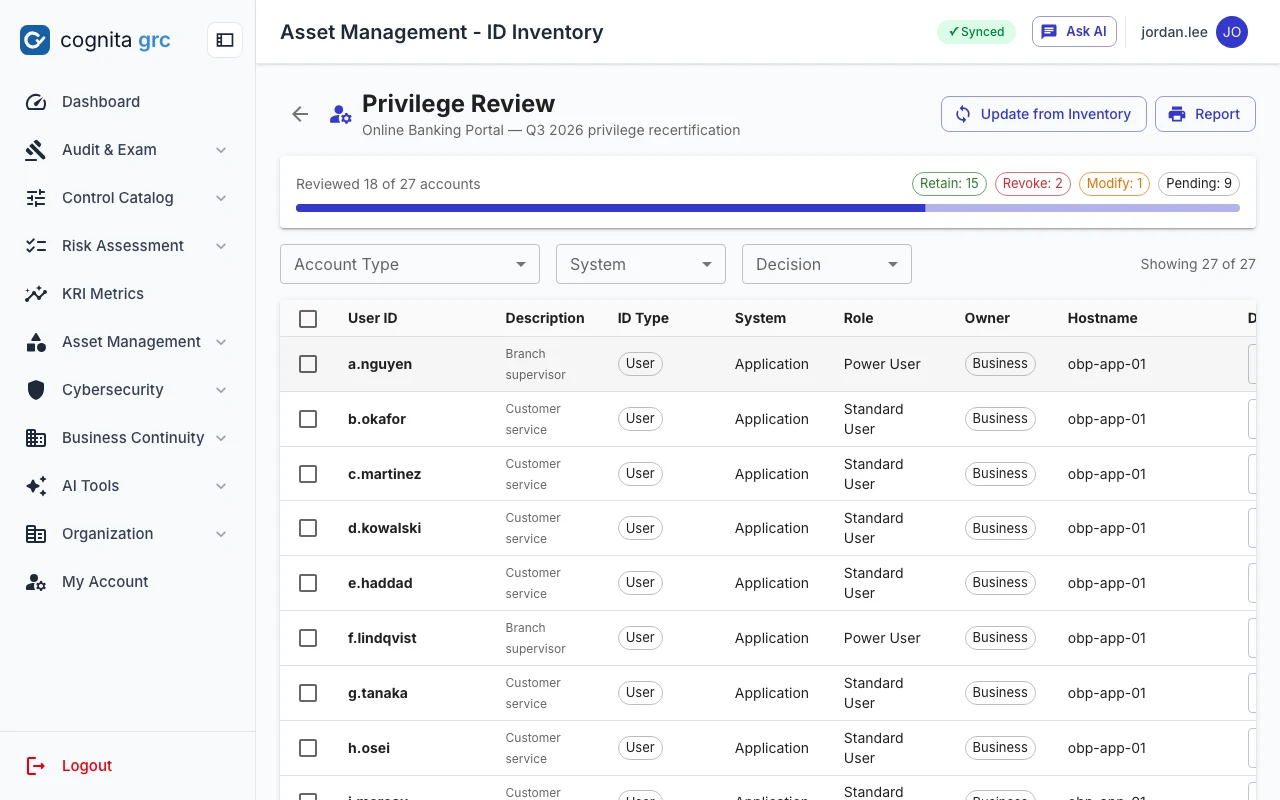Click the cognita grc logo icon
This screenshot has width=1280, height=800.
point(35,40)
